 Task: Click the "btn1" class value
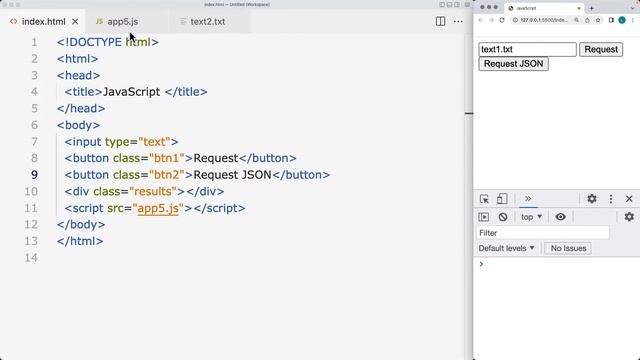[x=167, y=158]
